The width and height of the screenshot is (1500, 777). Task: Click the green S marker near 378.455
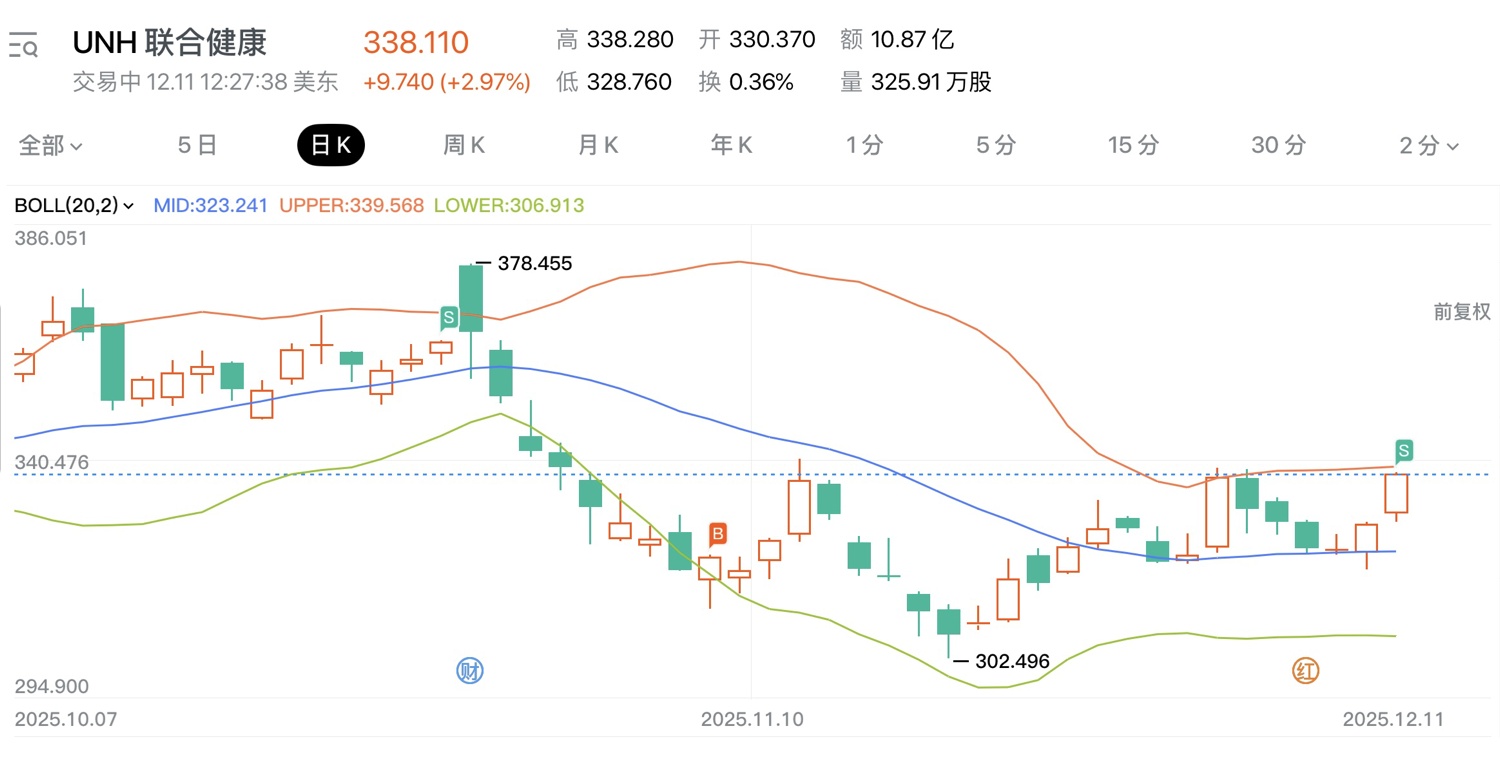click(449, 319)
